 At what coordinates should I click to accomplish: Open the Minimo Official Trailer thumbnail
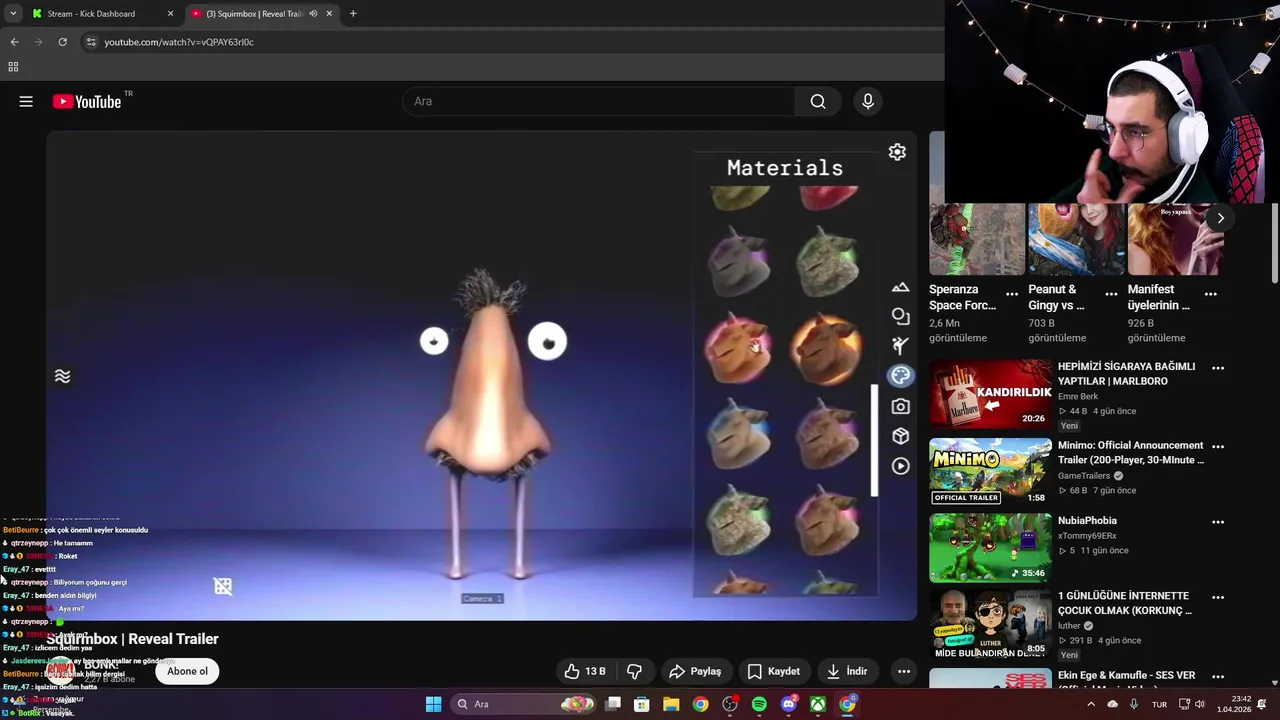(990, 473)
